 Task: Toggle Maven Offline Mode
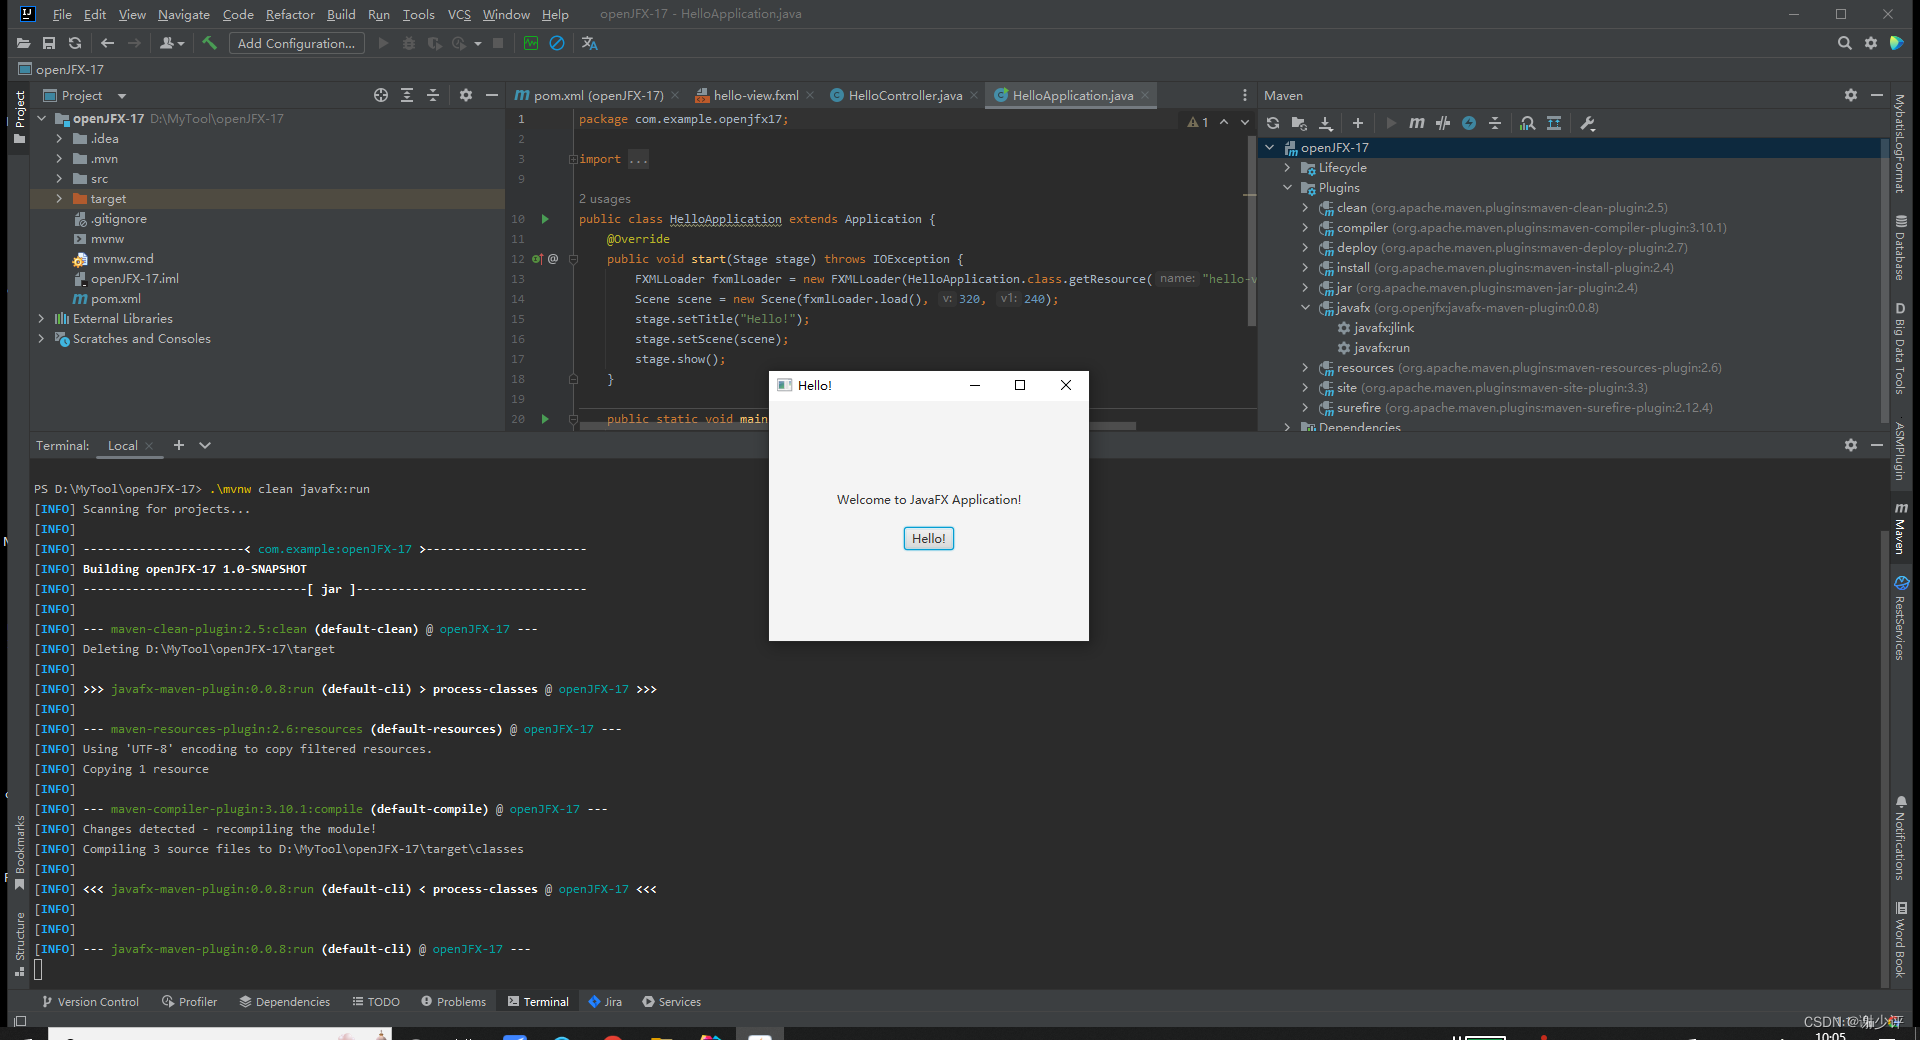point(1443,123)
